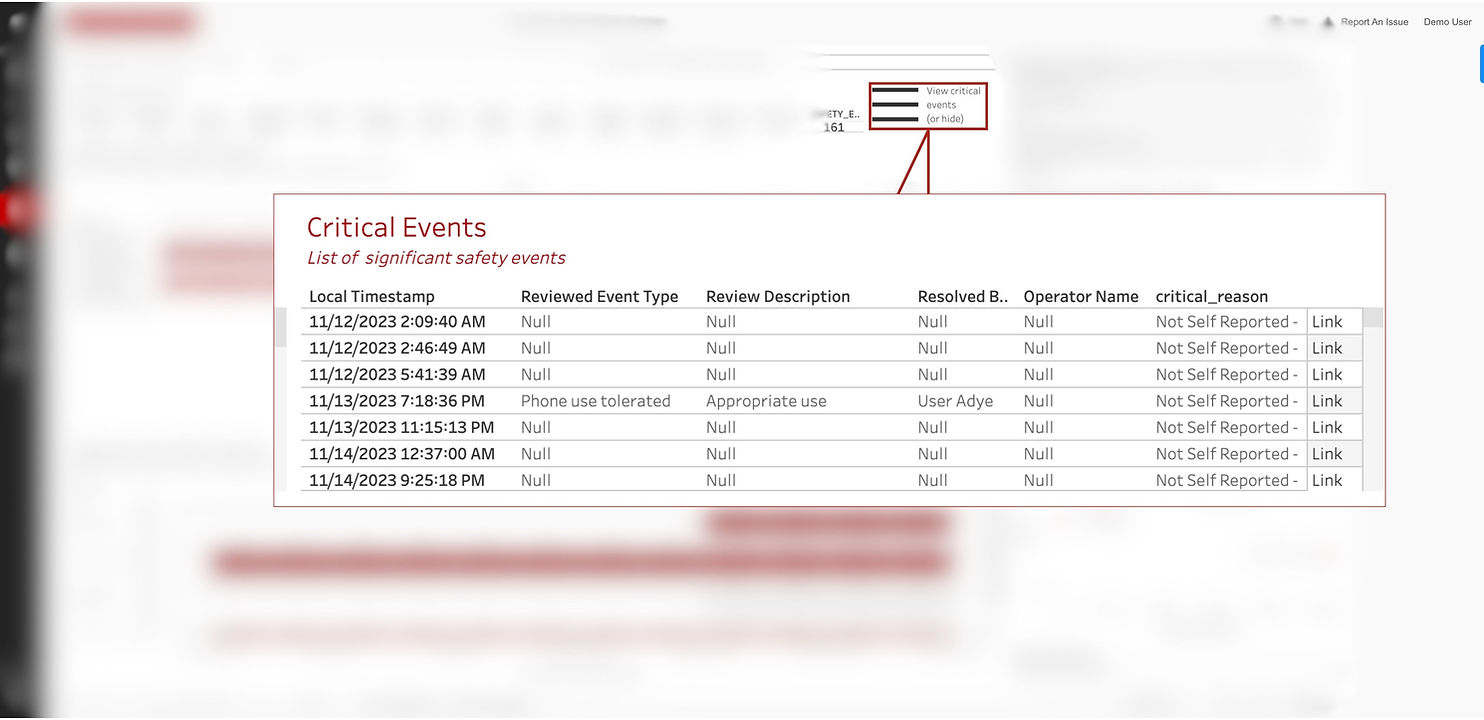
Task: Open Link for the 11/12/2023 2:09:40 AM event
Action: pyautogui.click(x=1327, y=322)
